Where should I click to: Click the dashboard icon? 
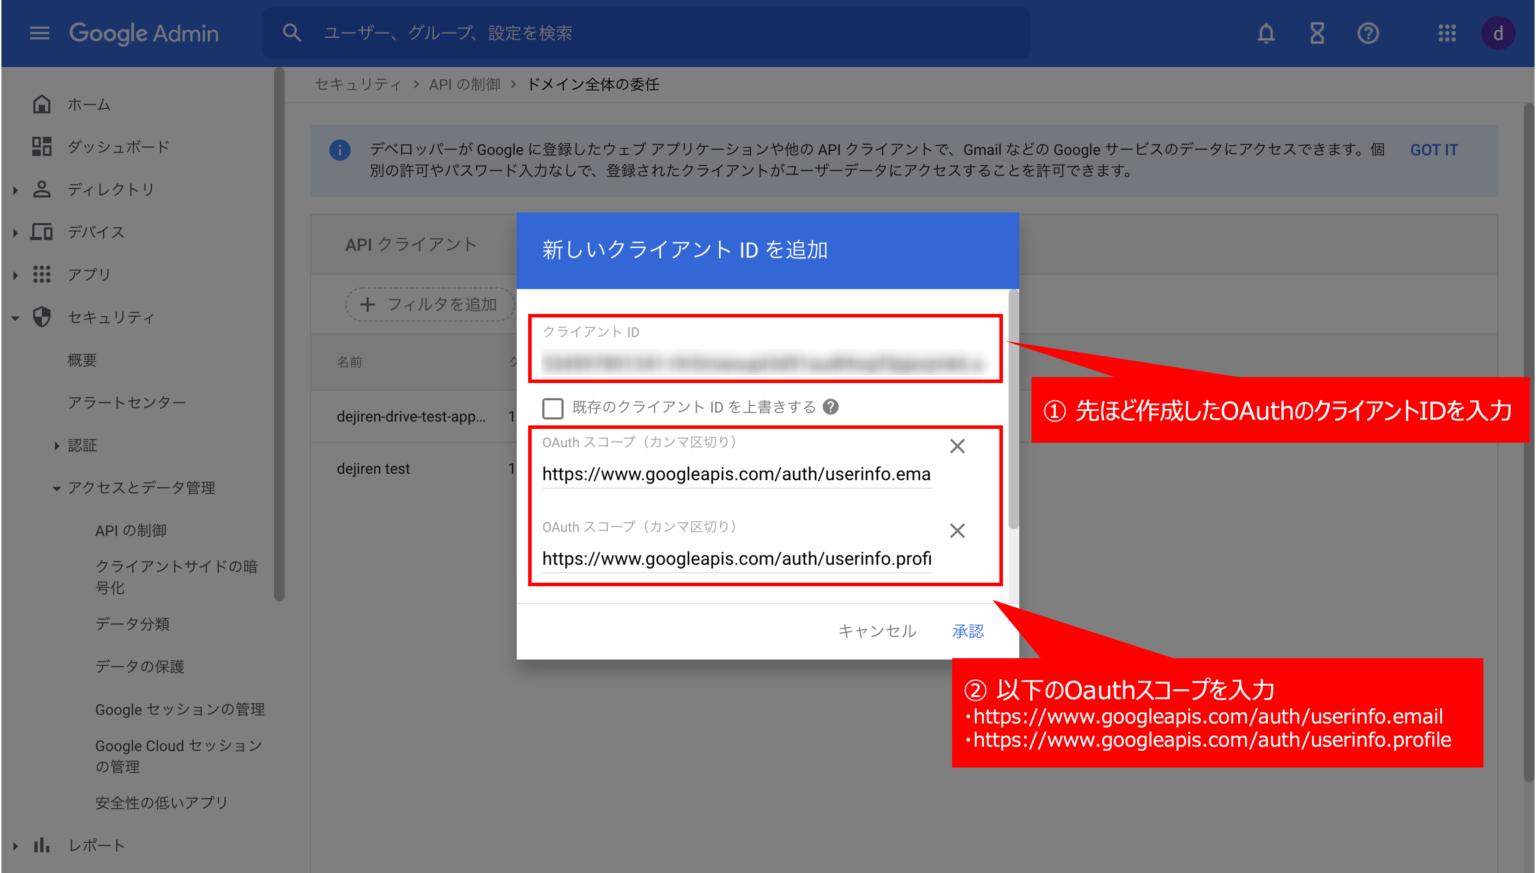click(x=42, y=147)
